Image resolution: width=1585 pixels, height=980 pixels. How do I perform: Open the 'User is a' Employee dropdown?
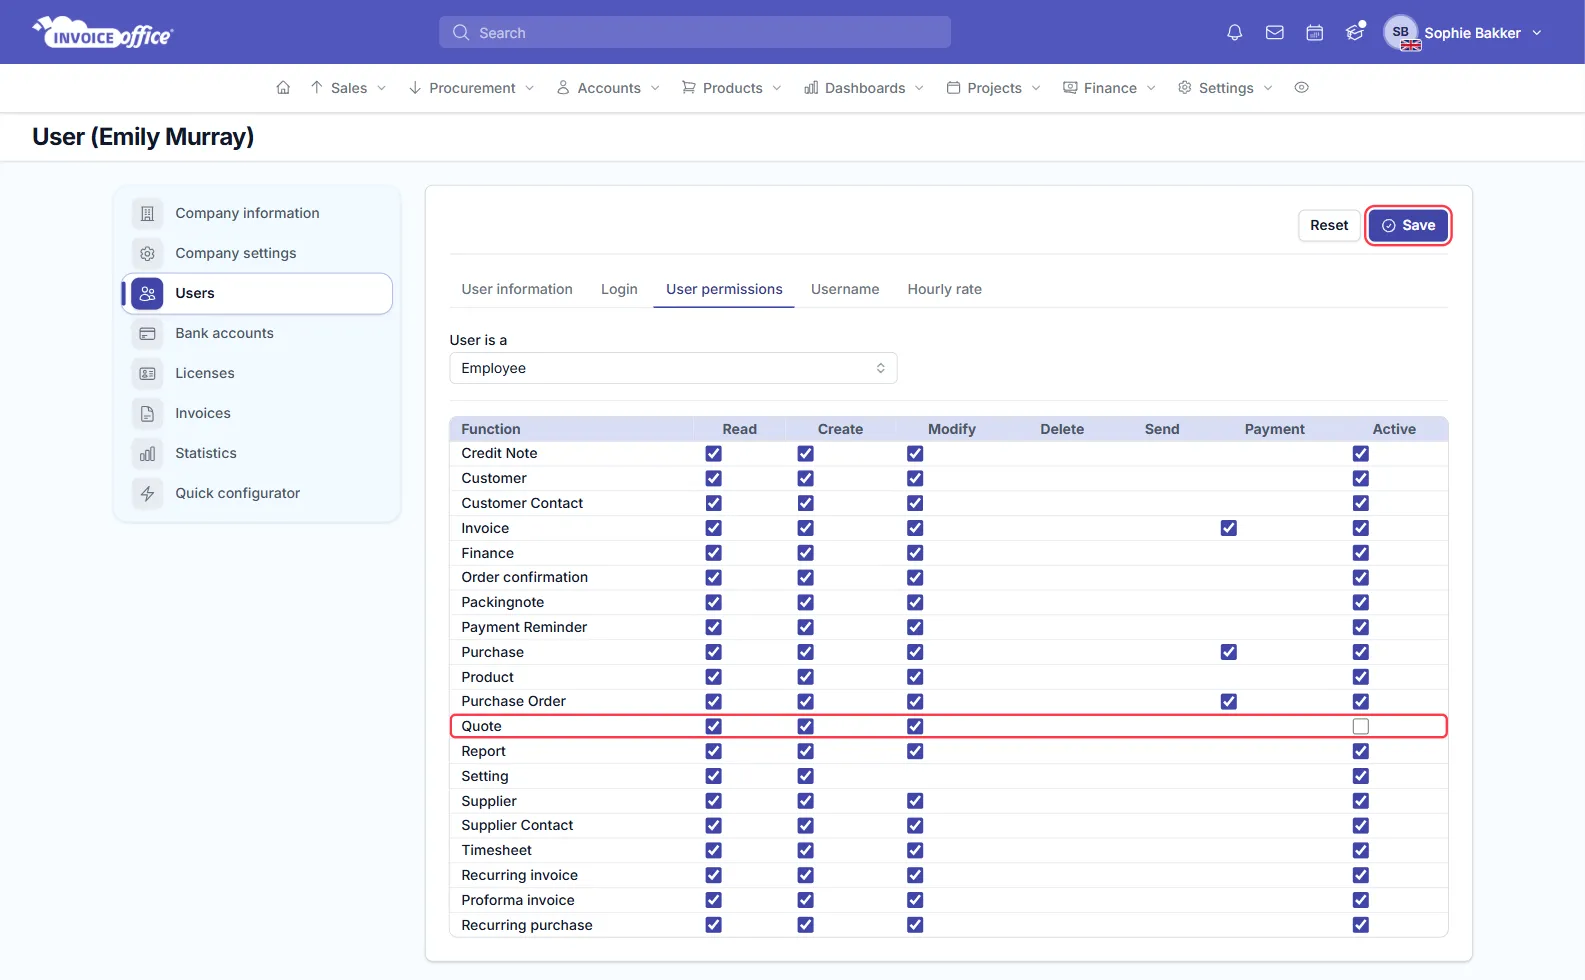tap(673, 368)
